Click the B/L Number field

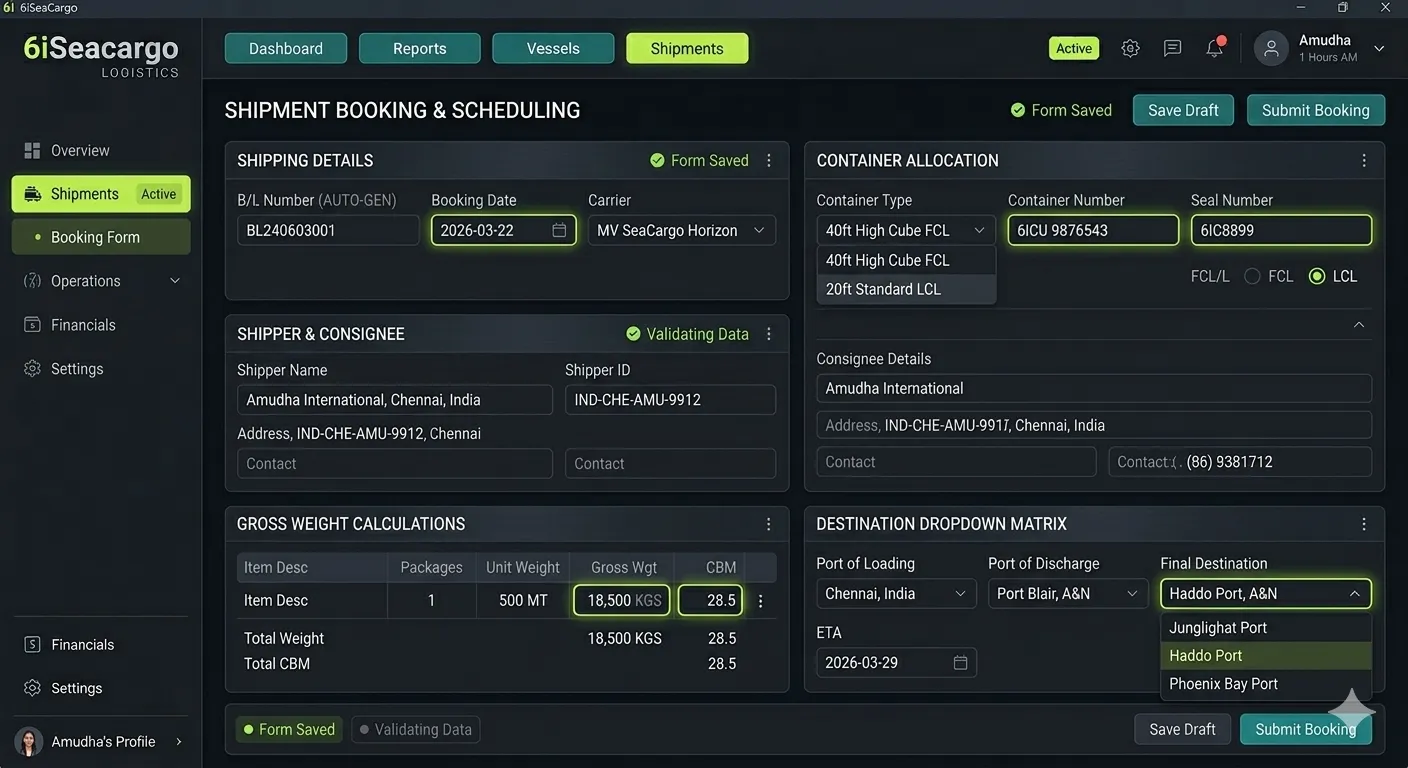pos(328,230)
